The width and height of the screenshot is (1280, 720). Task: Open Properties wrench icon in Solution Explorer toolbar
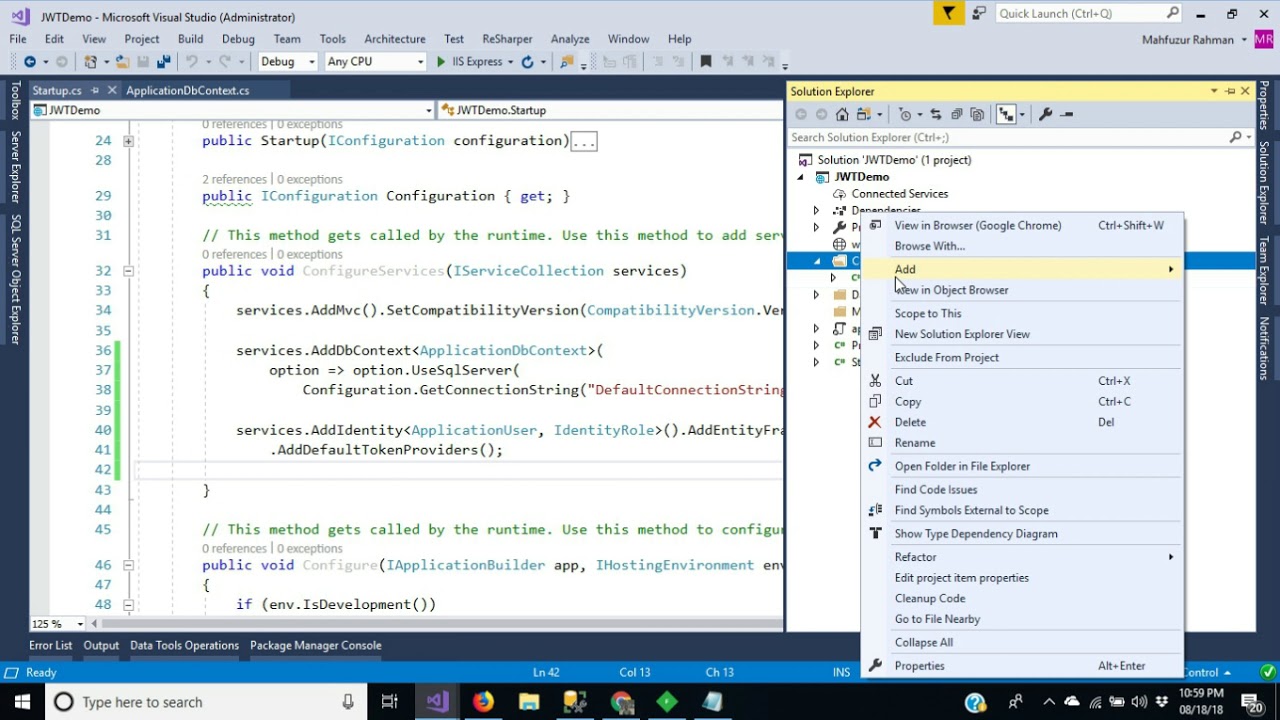1045,114
